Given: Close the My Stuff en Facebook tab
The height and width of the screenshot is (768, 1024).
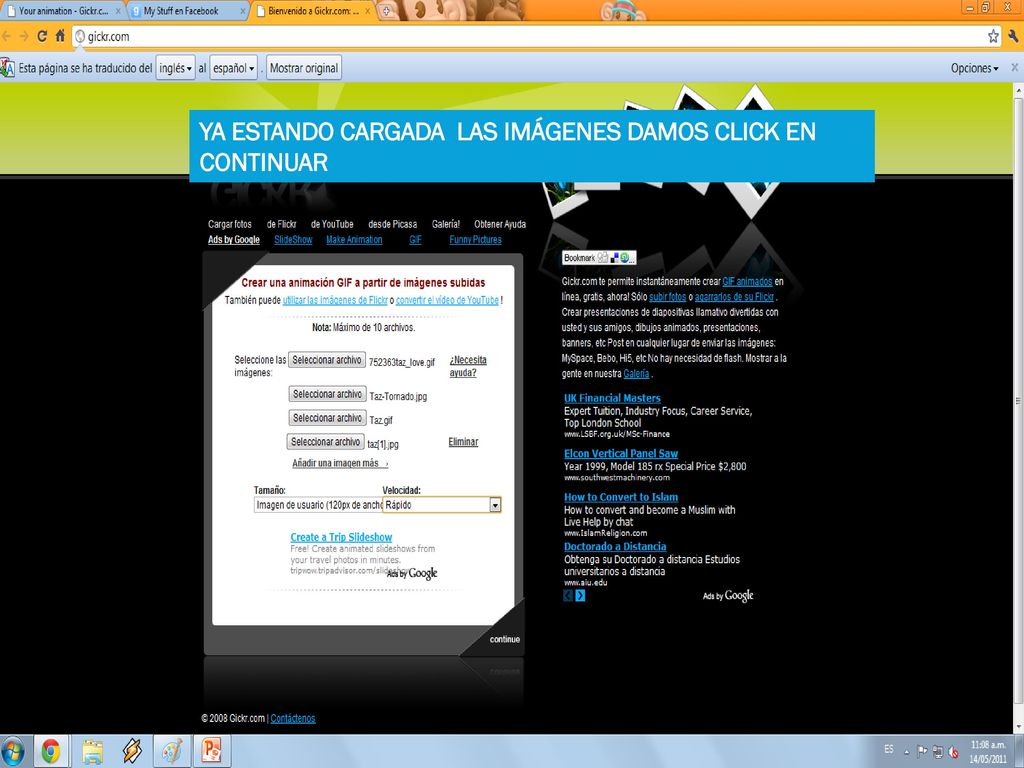Looking at the screenshot, I should (243, 11).
